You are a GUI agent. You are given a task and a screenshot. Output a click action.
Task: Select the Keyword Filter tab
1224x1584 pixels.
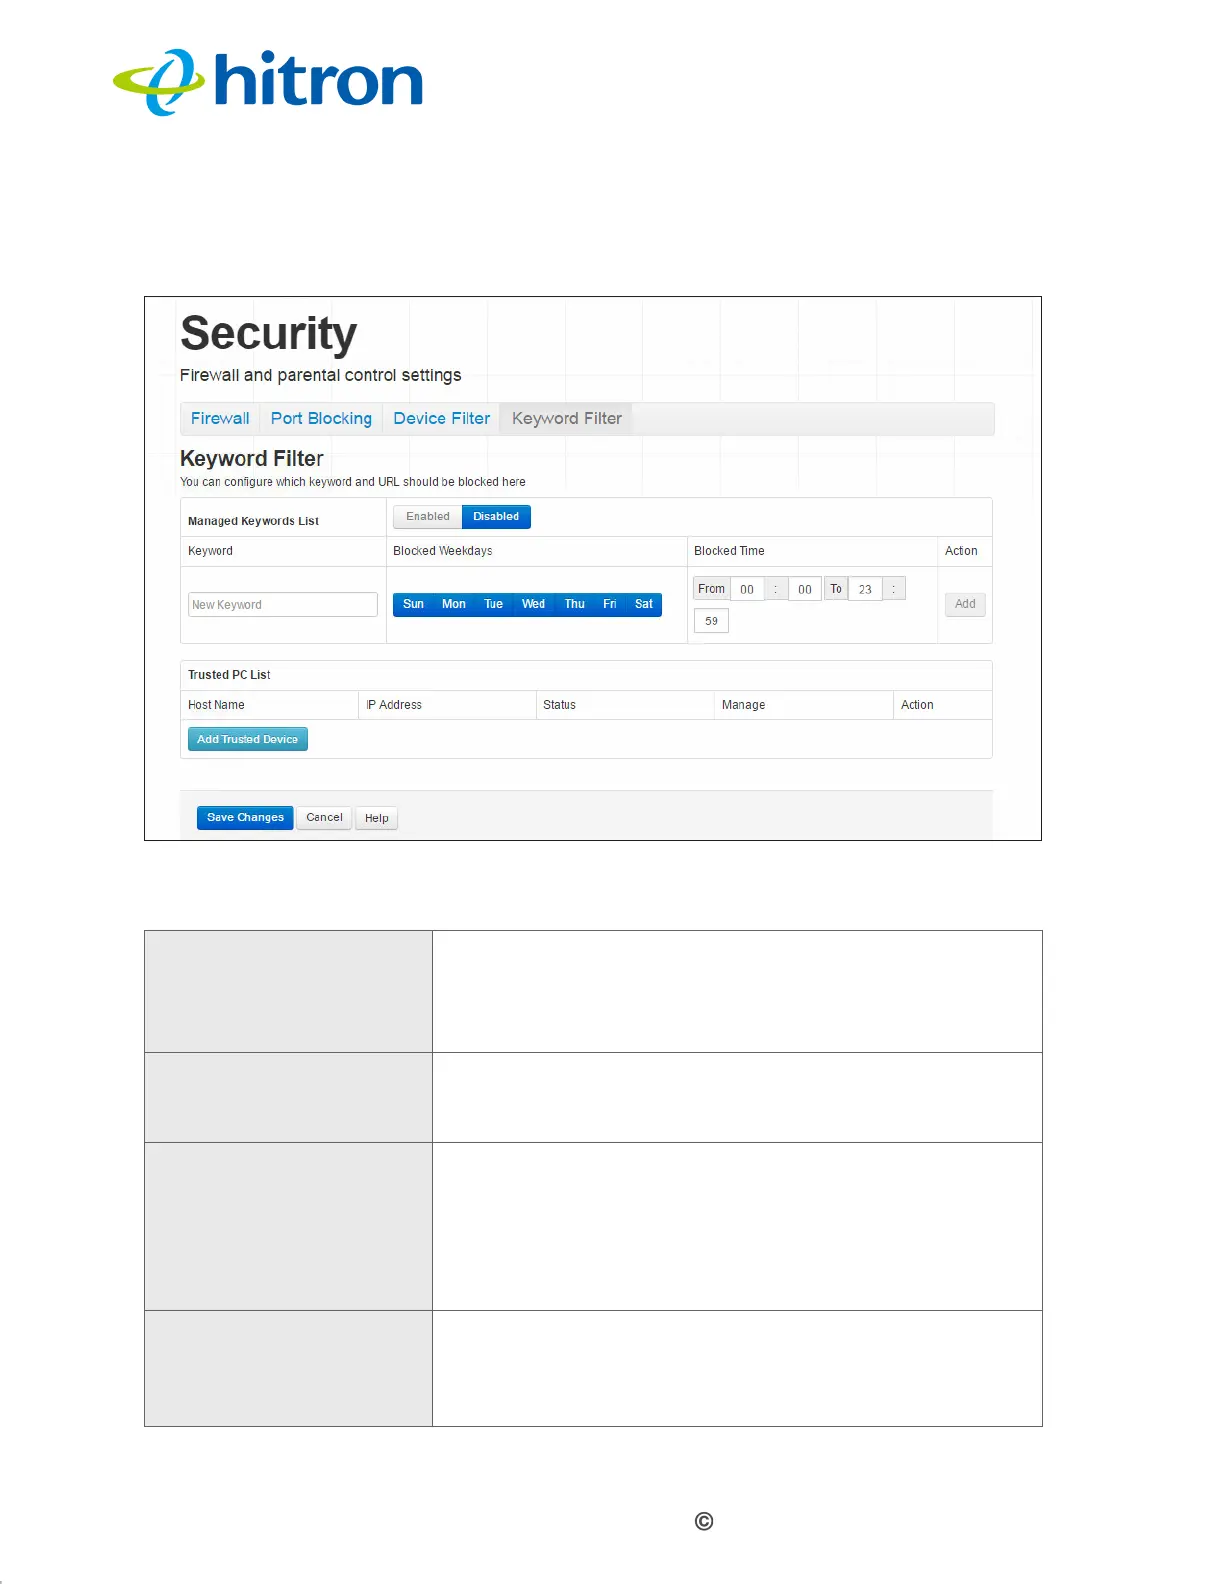pyautogui.click(x=567, y=419)
